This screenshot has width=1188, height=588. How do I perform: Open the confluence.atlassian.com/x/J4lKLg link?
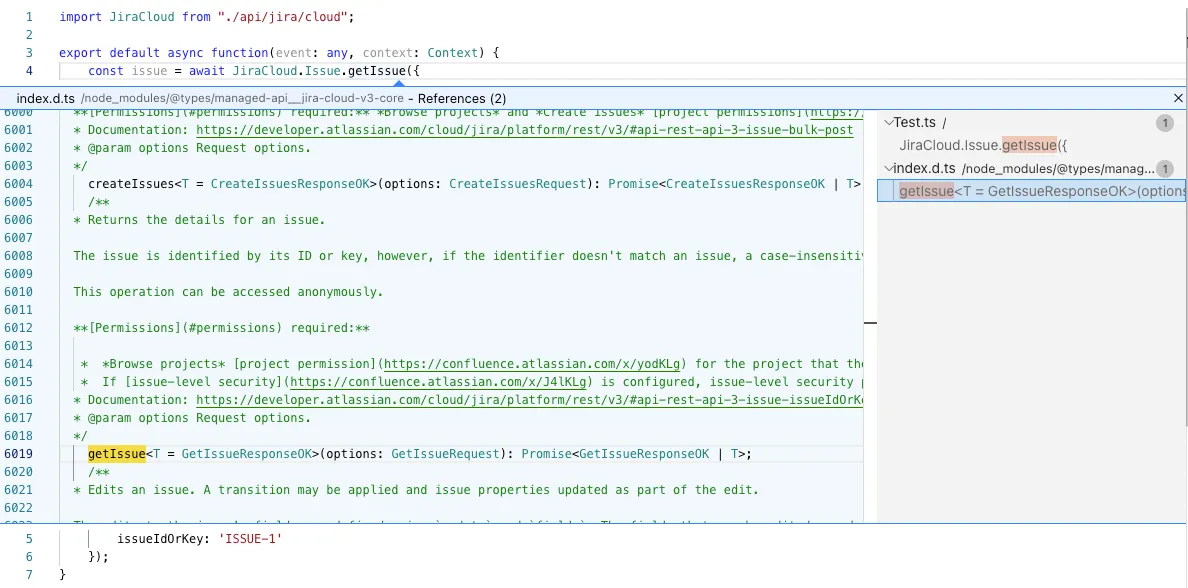(x=439, y=382)
